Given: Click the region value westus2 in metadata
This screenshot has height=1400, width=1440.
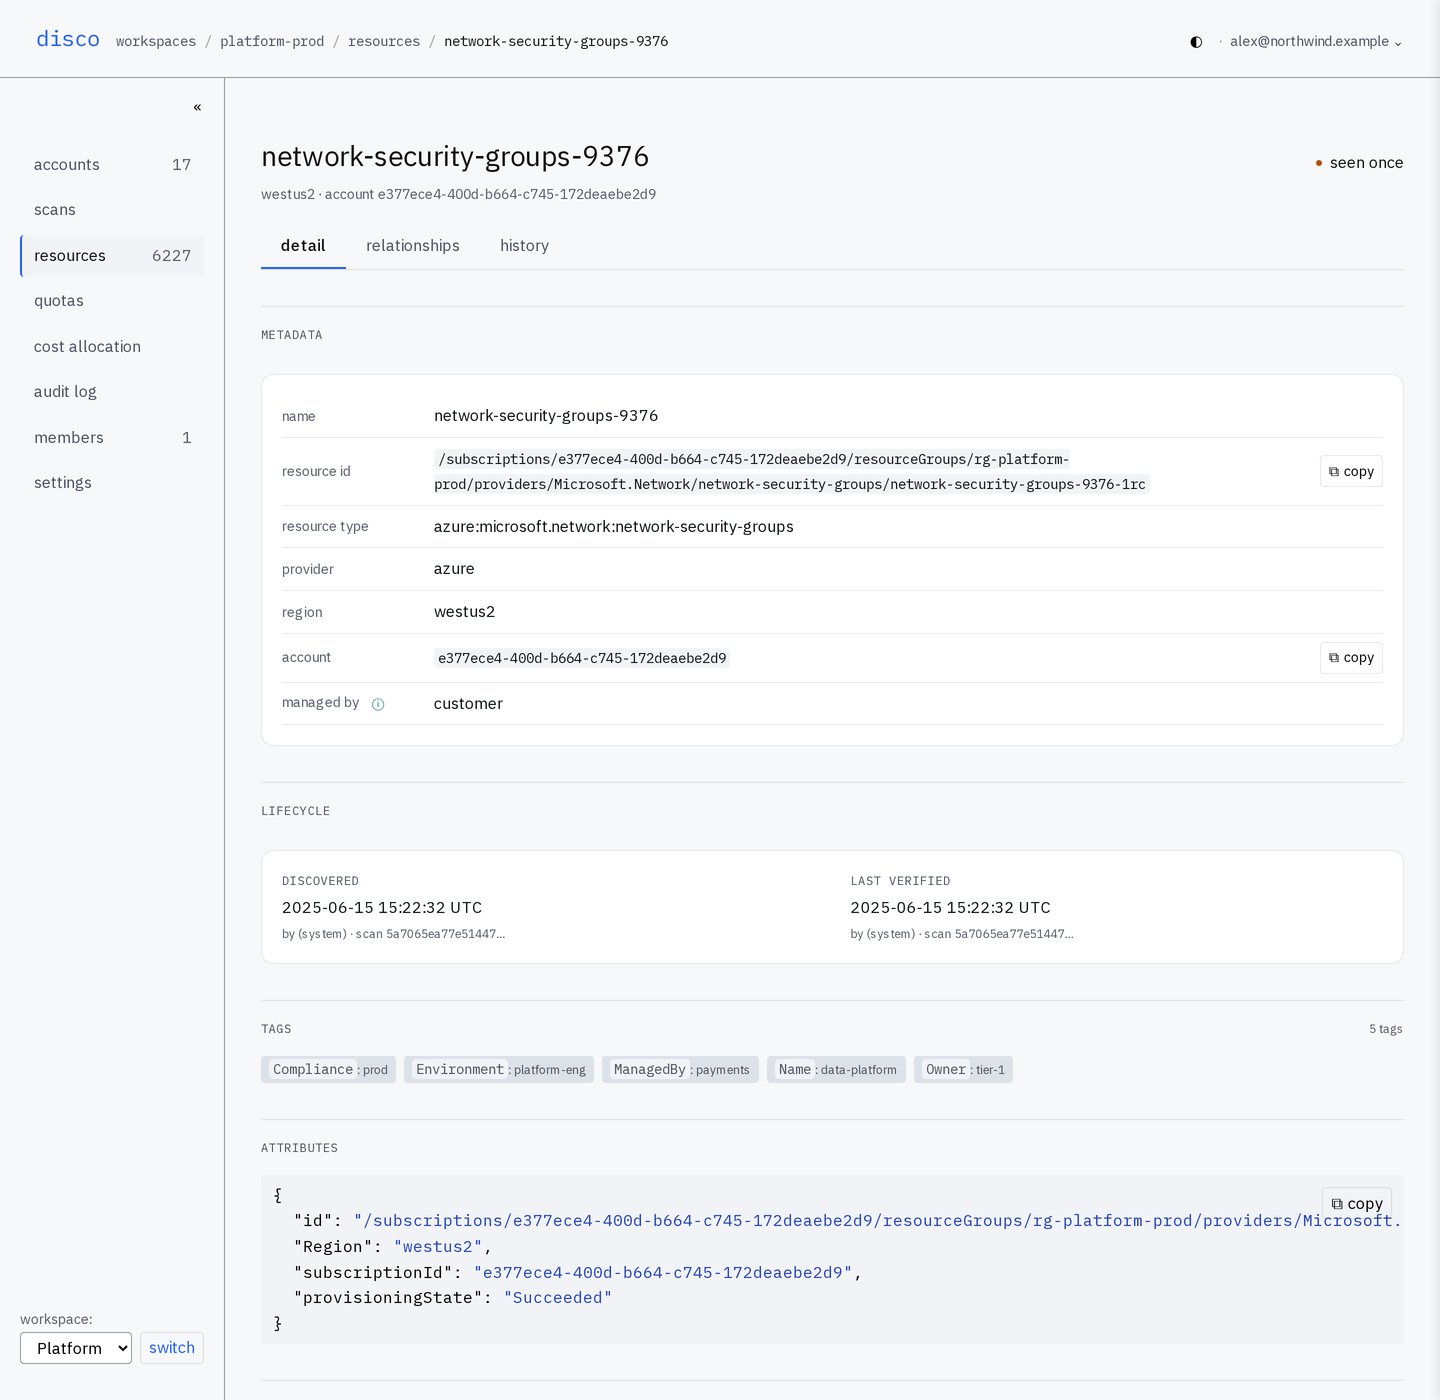Looking at the screenshot, I should (x=464, y=612).
